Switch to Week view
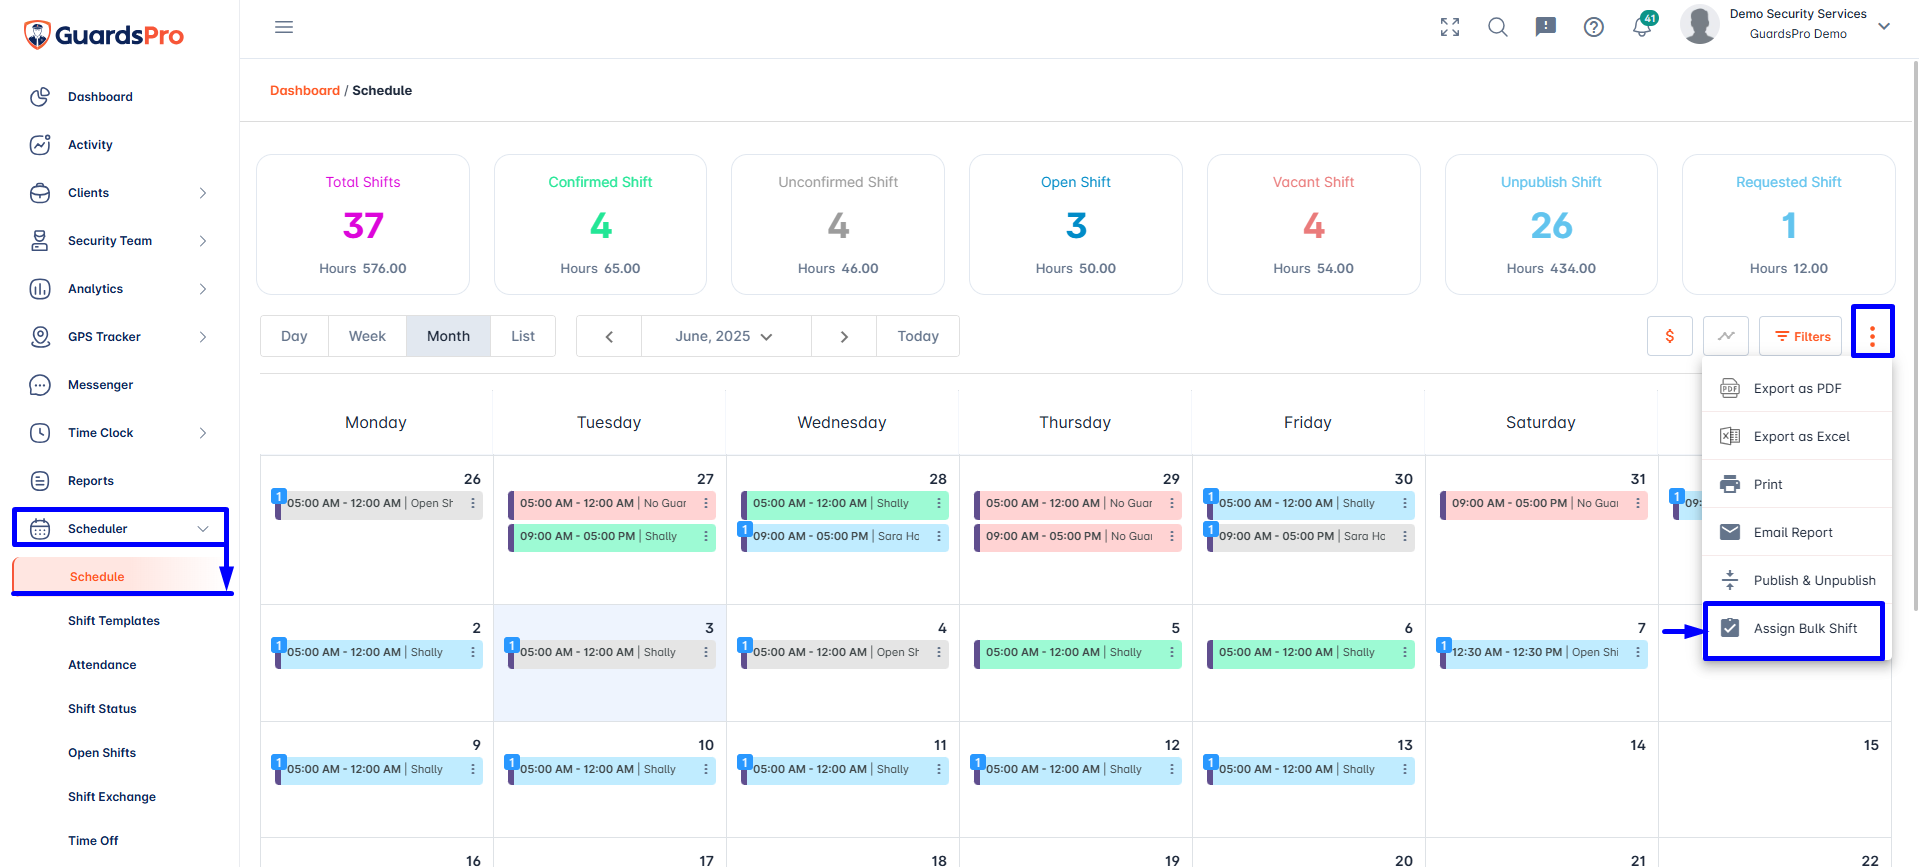 coord(367,336)
